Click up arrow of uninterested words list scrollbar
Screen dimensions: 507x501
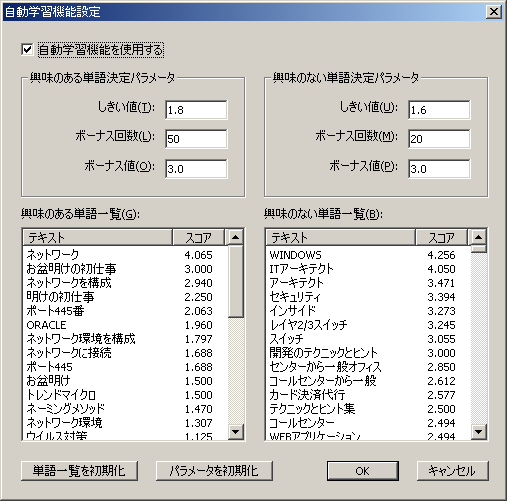(x=479, y=237)
